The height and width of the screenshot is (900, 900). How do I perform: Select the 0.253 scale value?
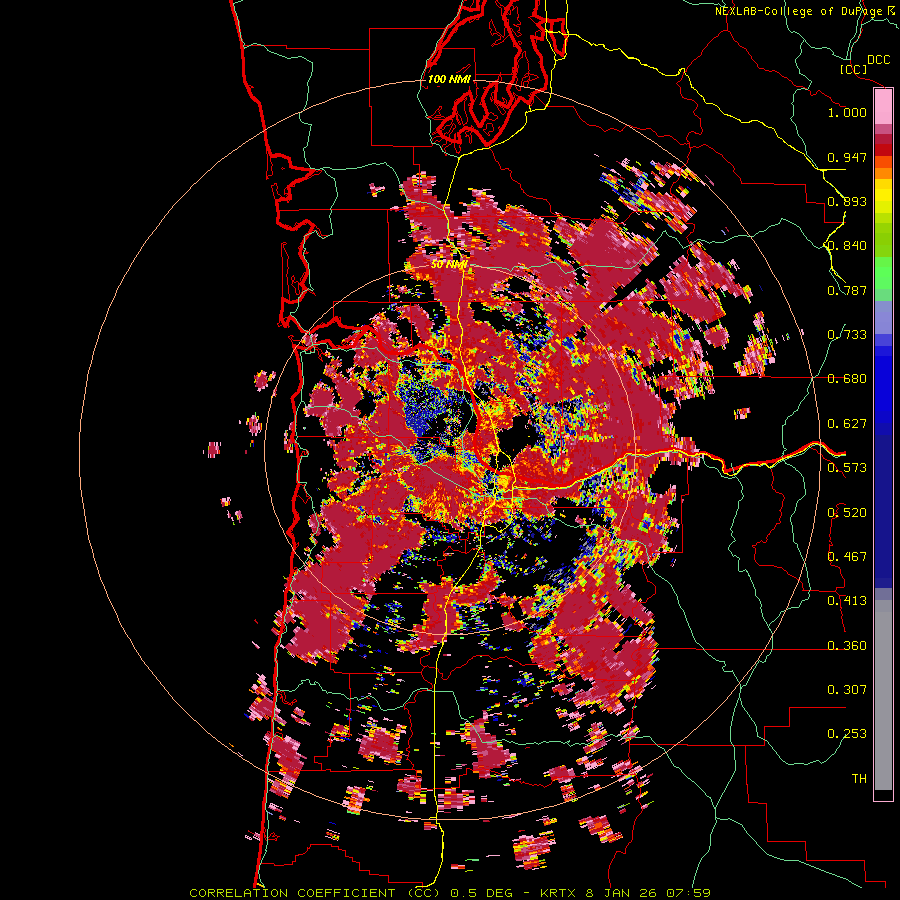click(847, 734)
